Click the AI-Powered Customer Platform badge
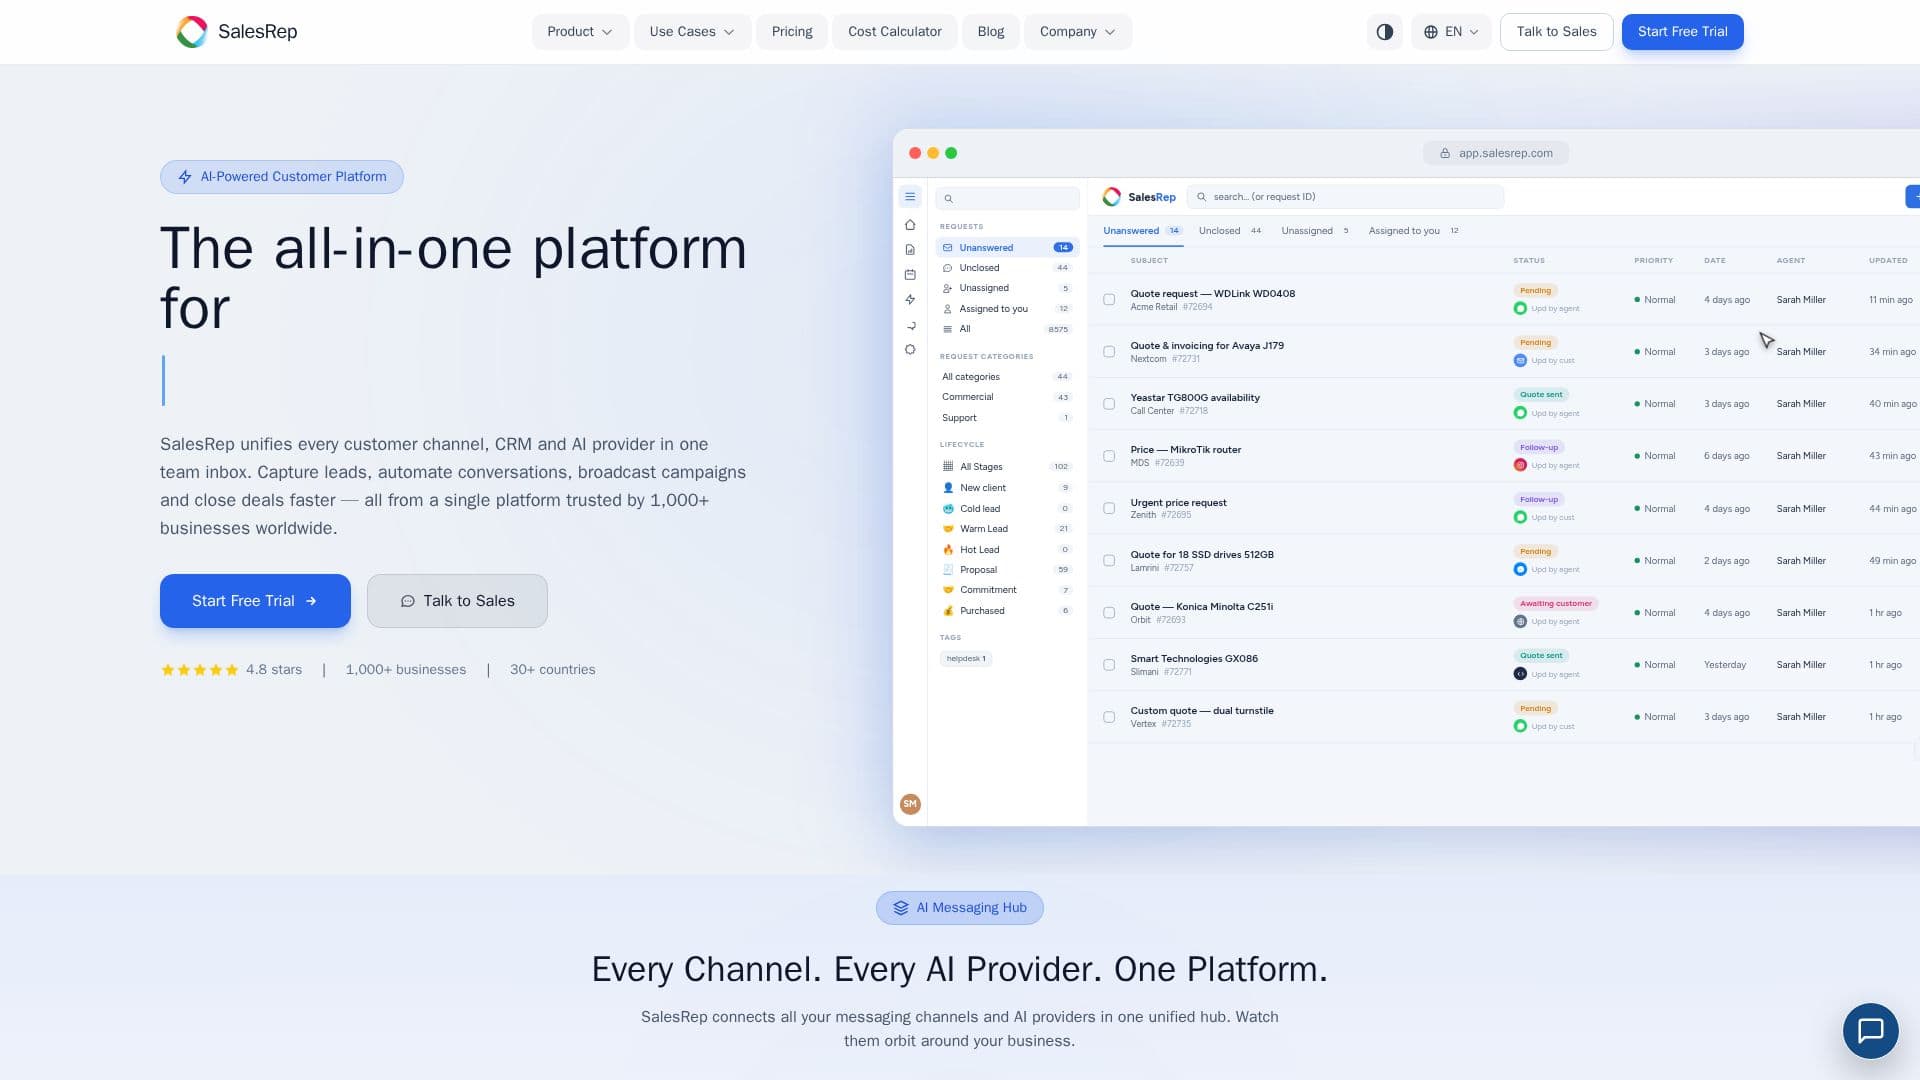Screen dimensions: 1920x1080 pyautogui.click(x=282, y=177)
